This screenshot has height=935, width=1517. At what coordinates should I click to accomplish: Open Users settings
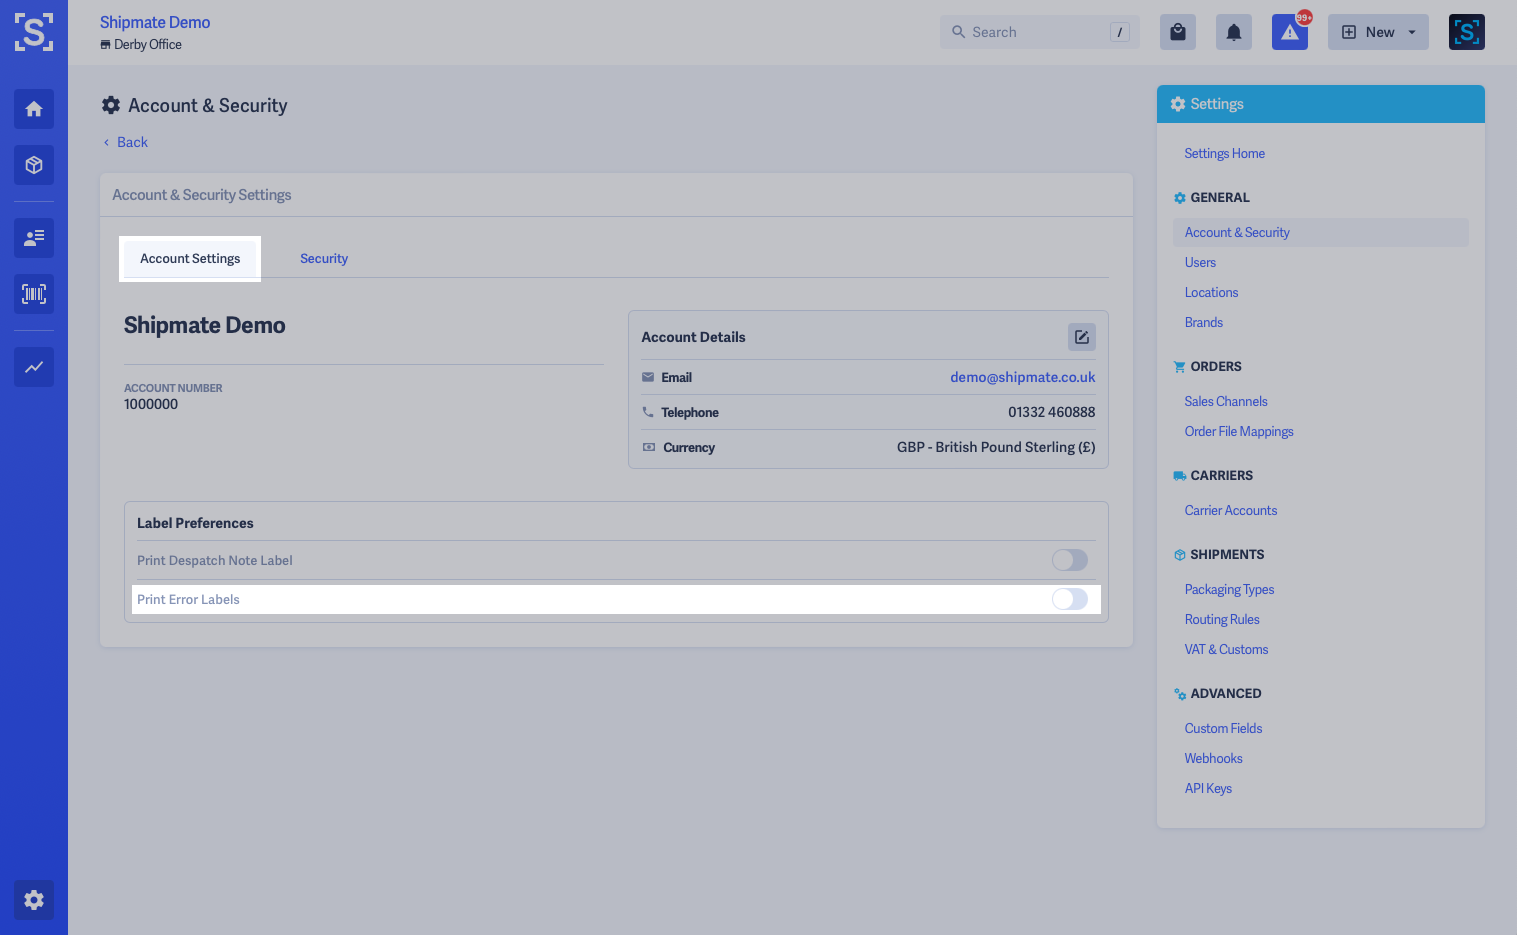point(1200,262)
